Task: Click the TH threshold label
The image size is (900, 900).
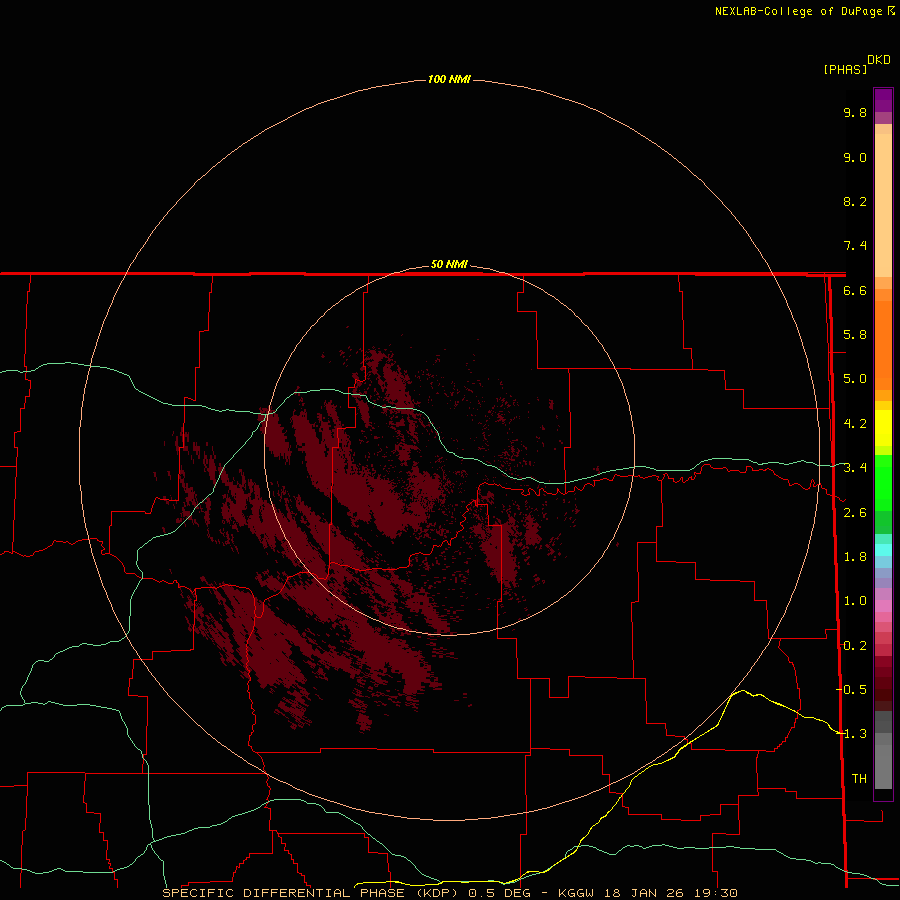Action: tap(859, 779)
